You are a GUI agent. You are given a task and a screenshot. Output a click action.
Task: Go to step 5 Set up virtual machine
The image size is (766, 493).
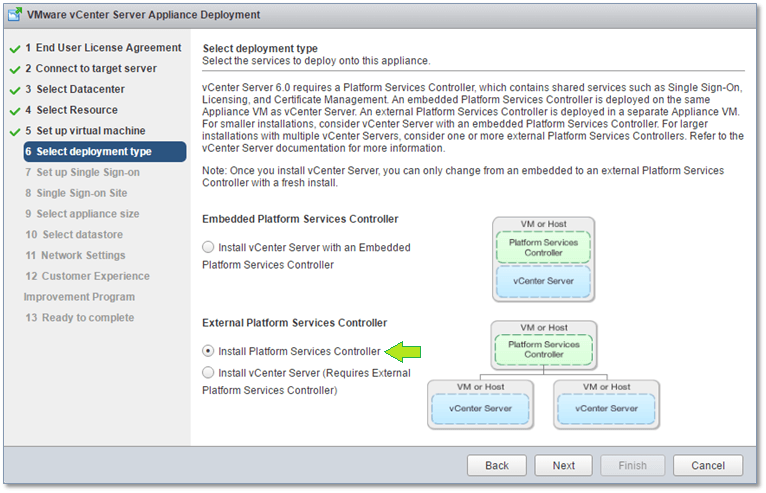click(85, 130)
